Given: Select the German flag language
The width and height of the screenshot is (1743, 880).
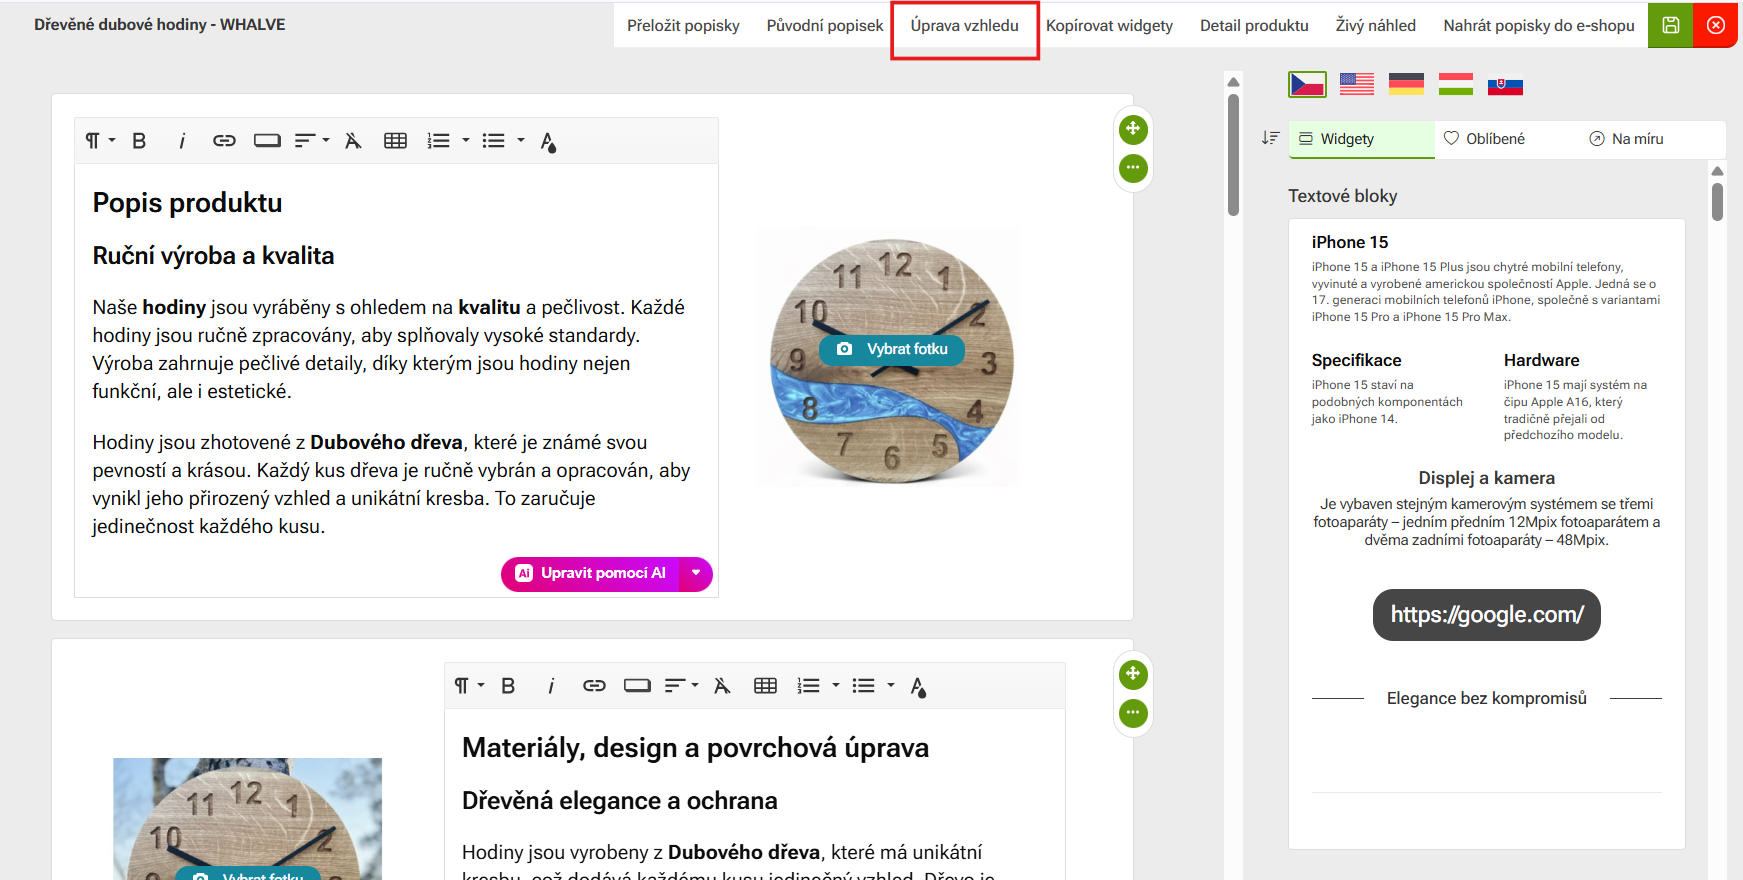Looking at the screenshot, I should pos(1406,85).
